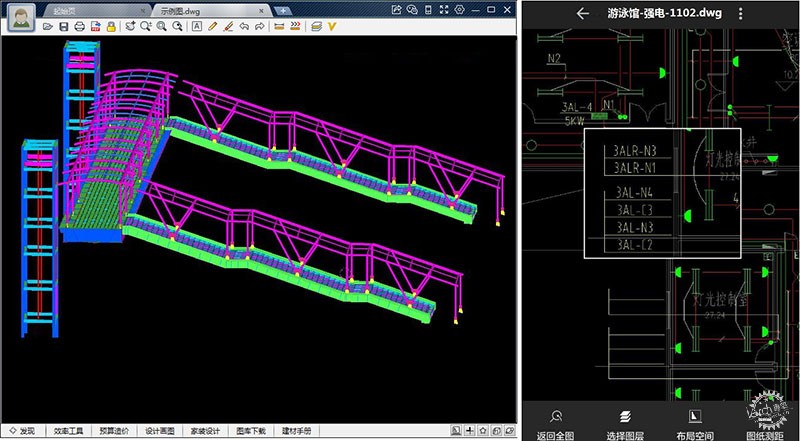This screenshot has height=441, width=800.
Task: Toggle fullscreen mode icon in title bar
Action: 444,10
